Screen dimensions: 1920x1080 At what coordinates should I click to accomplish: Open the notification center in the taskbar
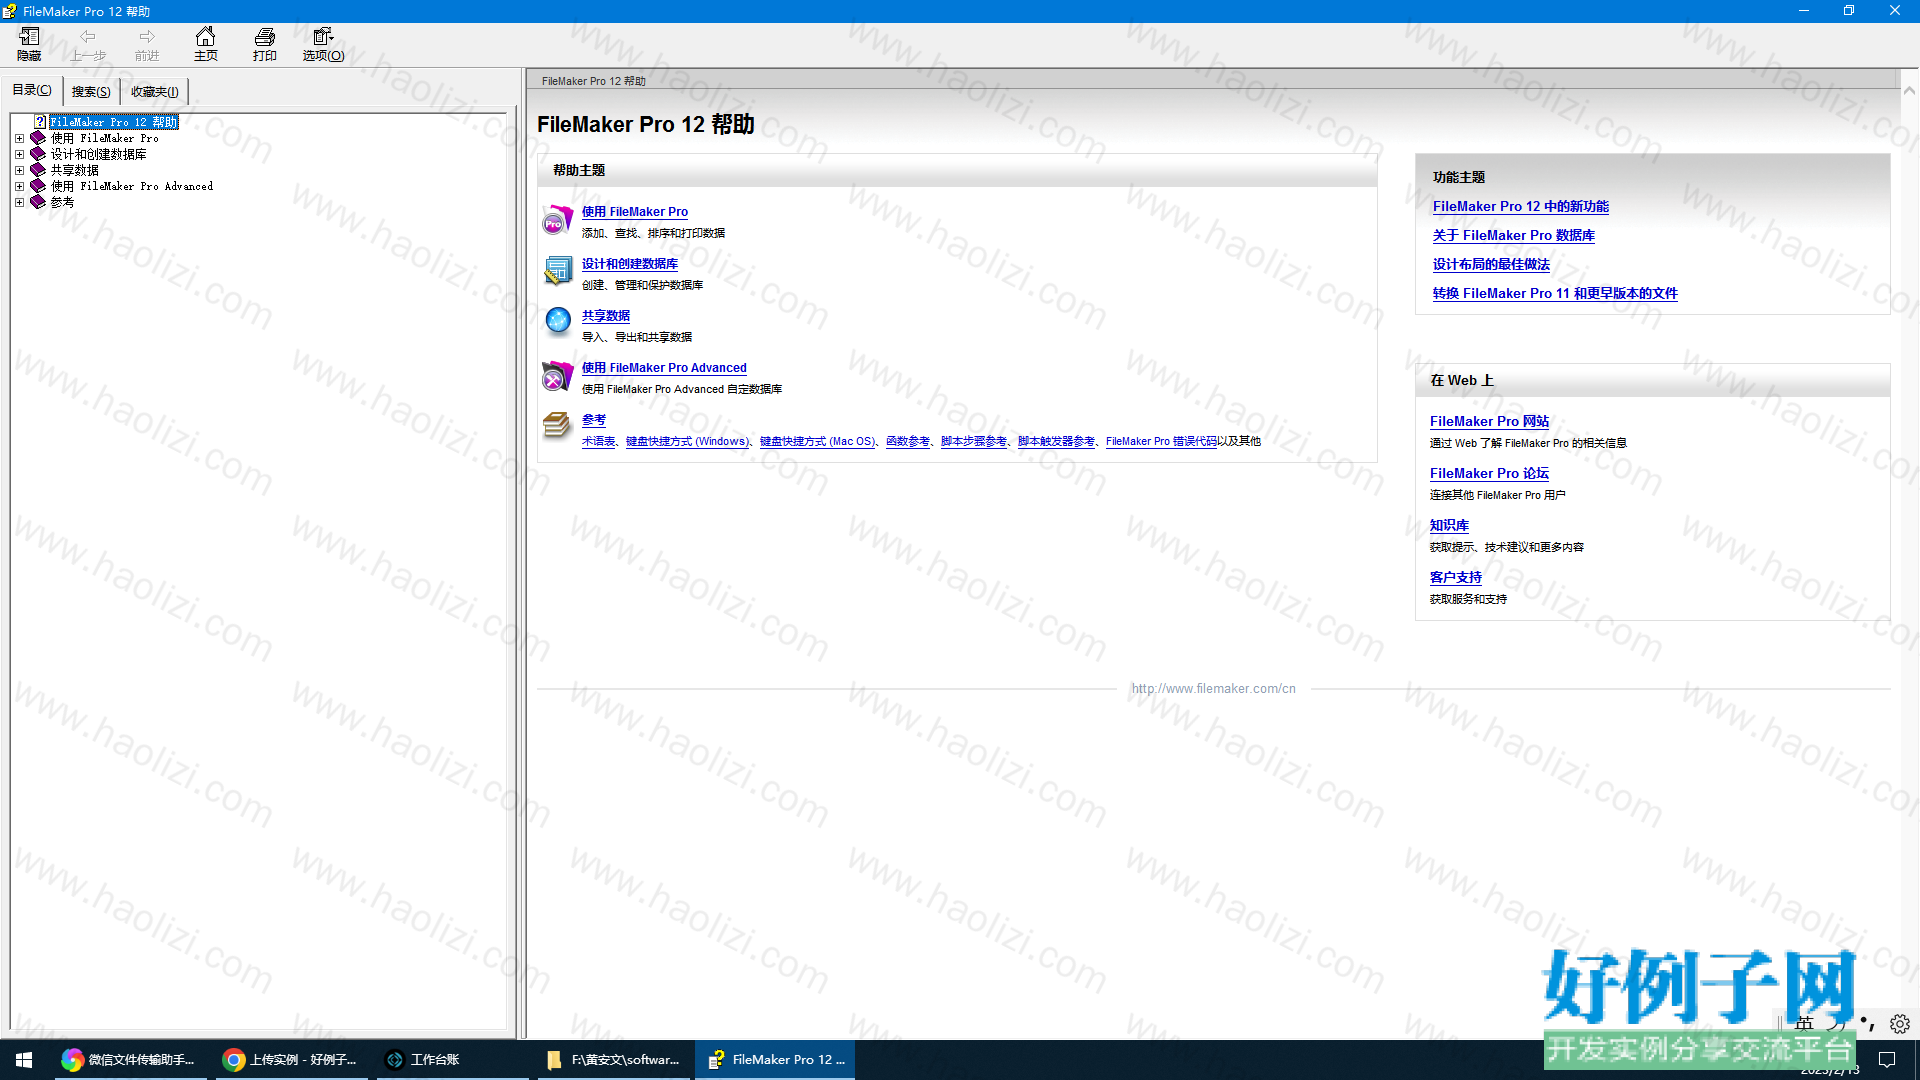click(1887, 1060)
